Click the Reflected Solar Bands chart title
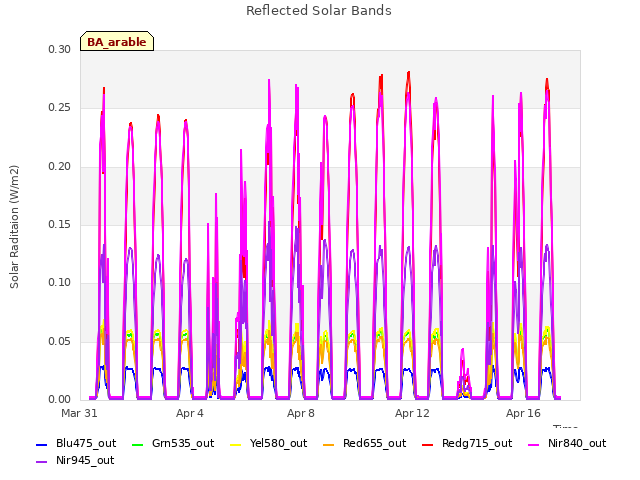The height and width of the screenshot is (480, 640). pos(319,11)
